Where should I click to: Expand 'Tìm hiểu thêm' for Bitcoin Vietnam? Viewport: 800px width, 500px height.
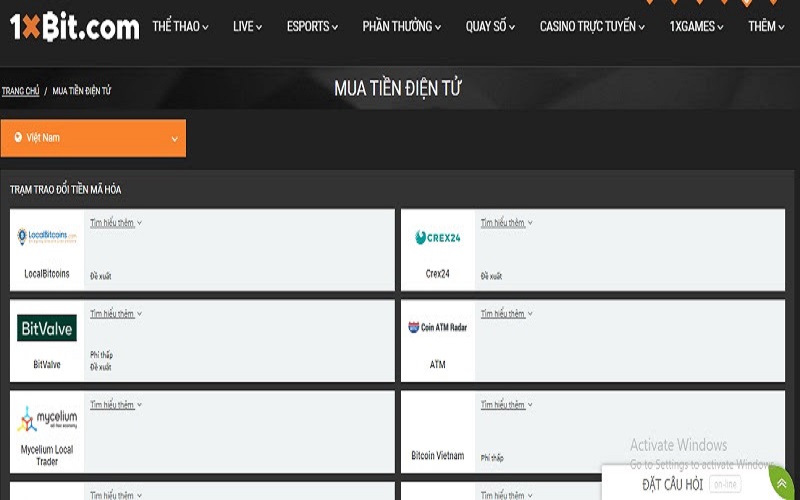506,405
